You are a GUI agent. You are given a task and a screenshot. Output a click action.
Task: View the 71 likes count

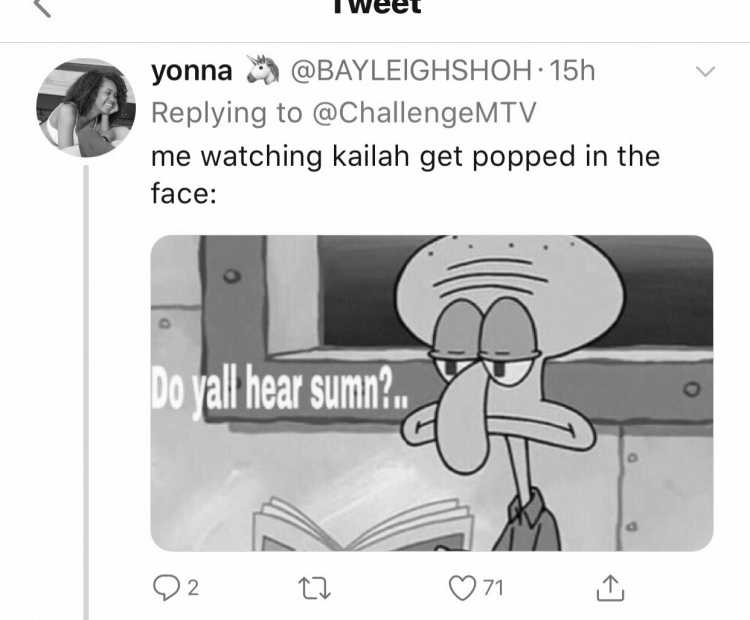pos(493,588)
